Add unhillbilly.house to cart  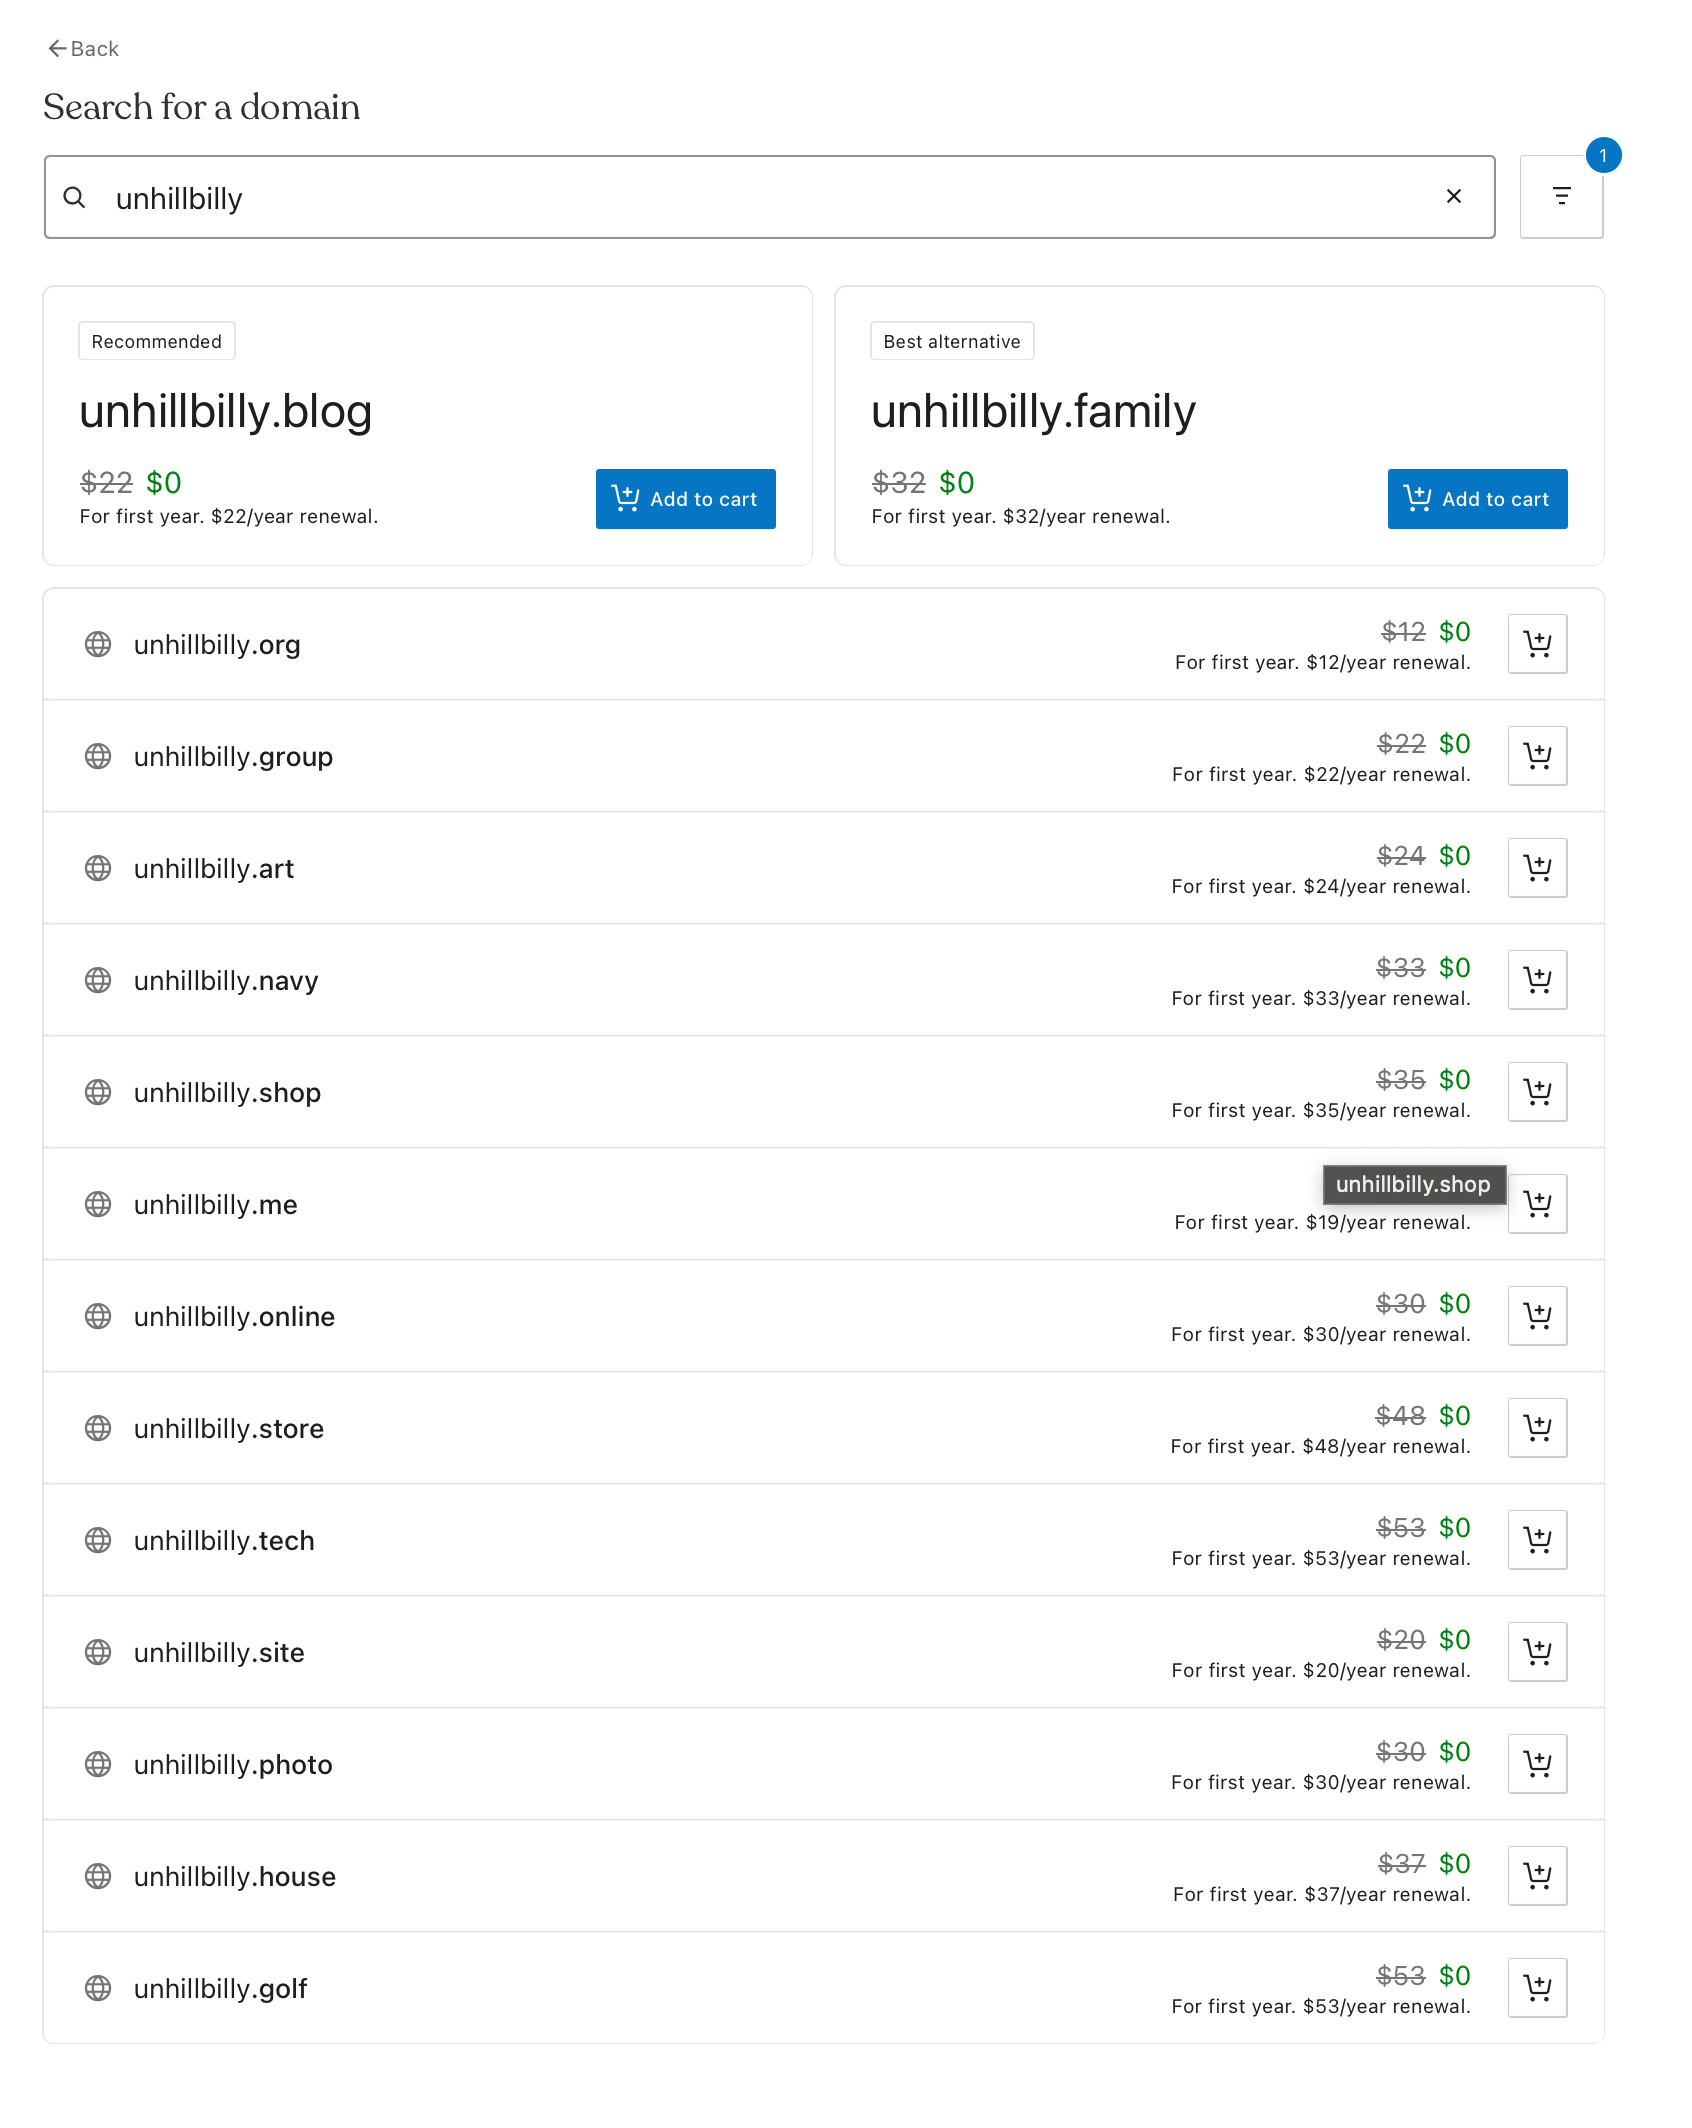[1537, 1876]
